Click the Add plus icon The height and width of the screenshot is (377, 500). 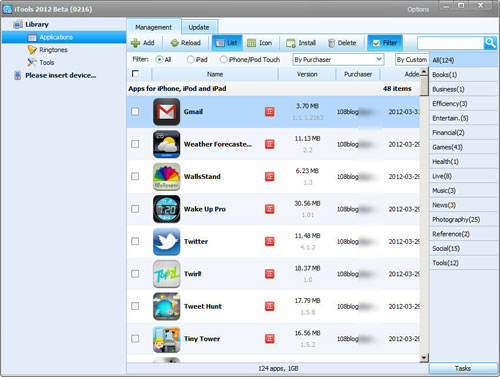(135, 43)
